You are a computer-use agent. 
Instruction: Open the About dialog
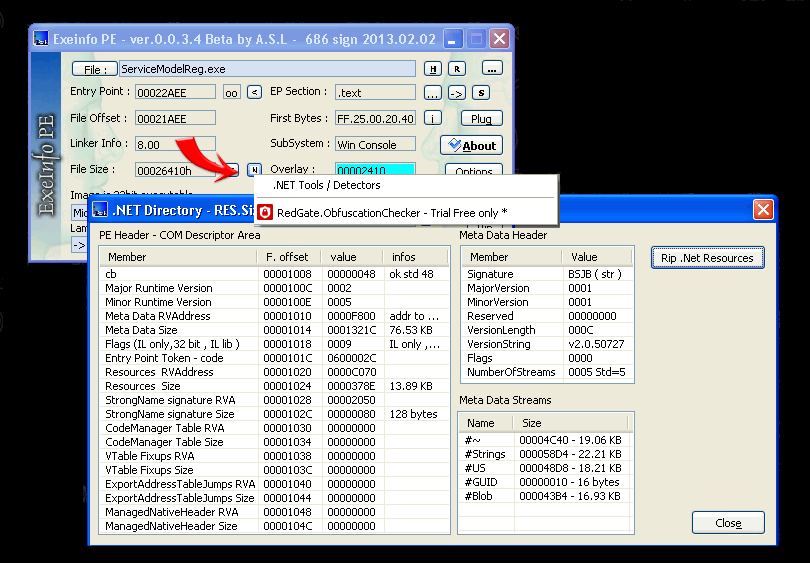472,145
